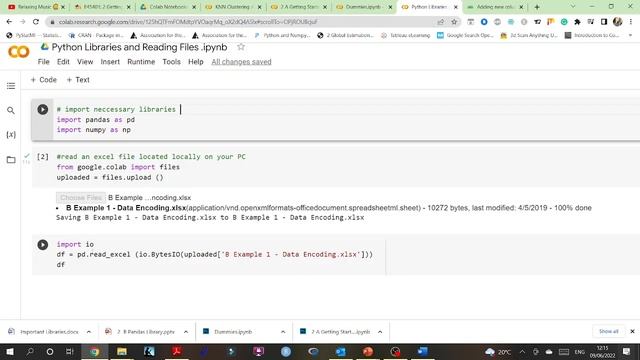The image size is (640, 360).
Task: Open the Edit menu
Action: 63,62
